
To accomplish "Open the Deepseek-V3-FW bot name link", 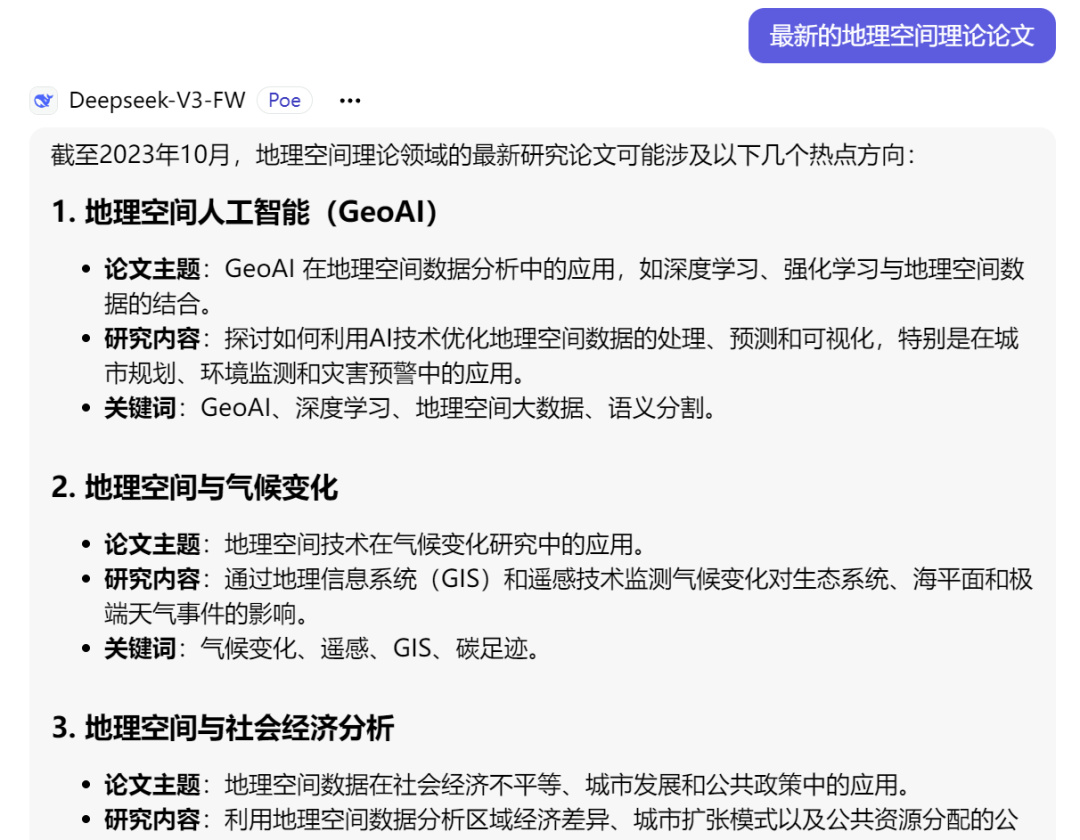I will coord(157,101).
